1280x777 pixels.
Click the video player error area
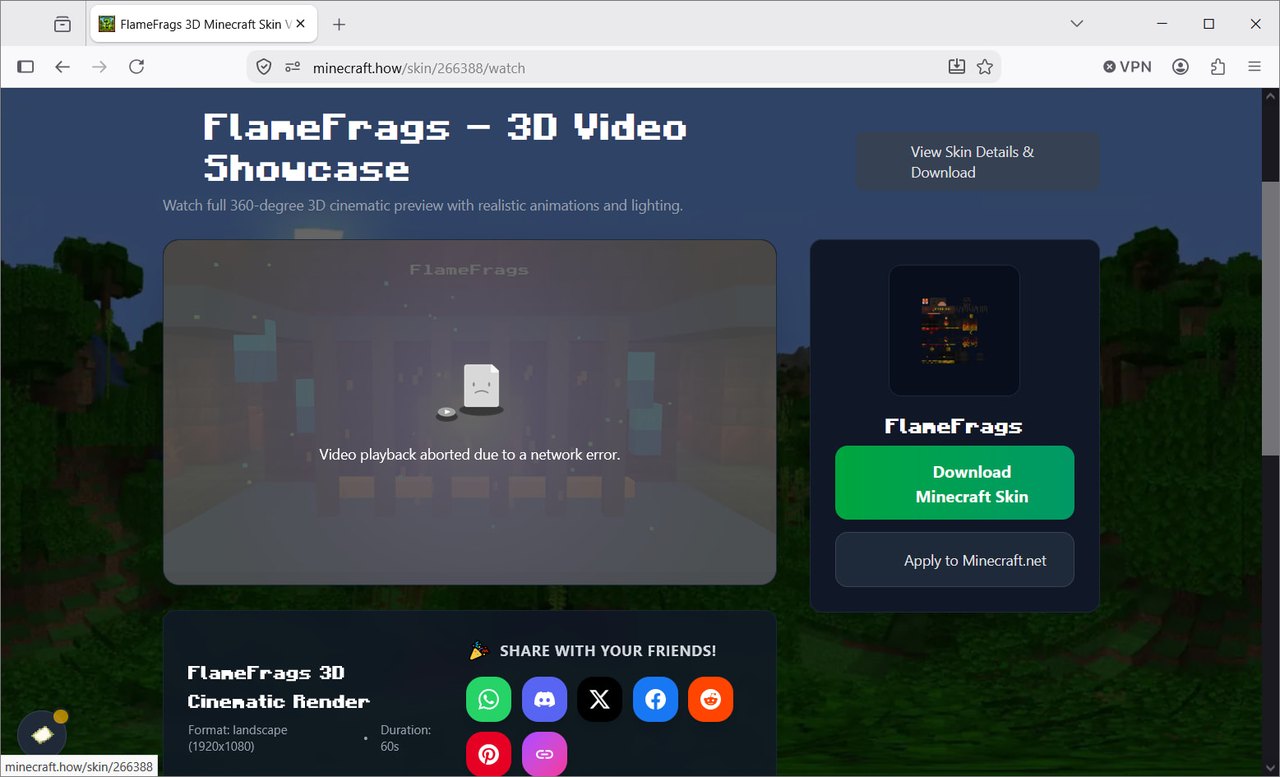(470, 412)
